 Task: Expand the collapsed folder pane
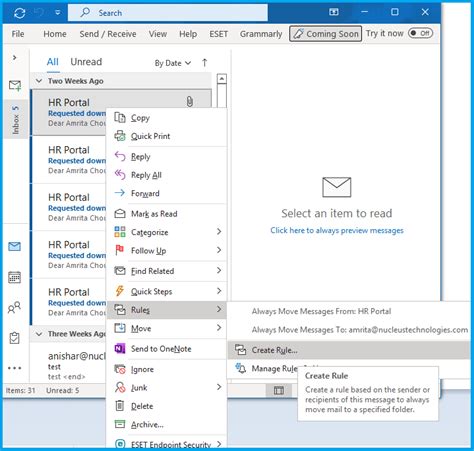[x=15, y=58]
